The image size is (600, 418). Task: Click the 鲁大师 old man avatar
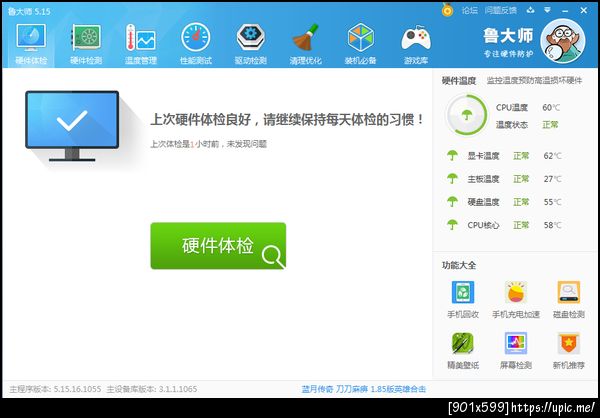tap(562, 41)
